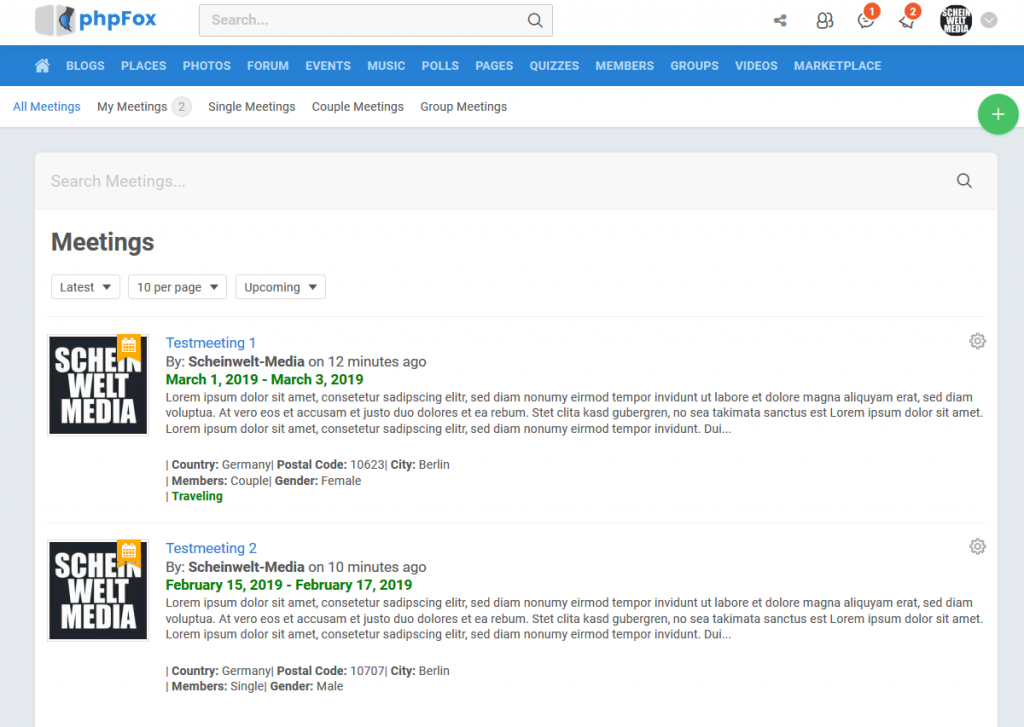Open friend requests icon in header

(824, 21)
